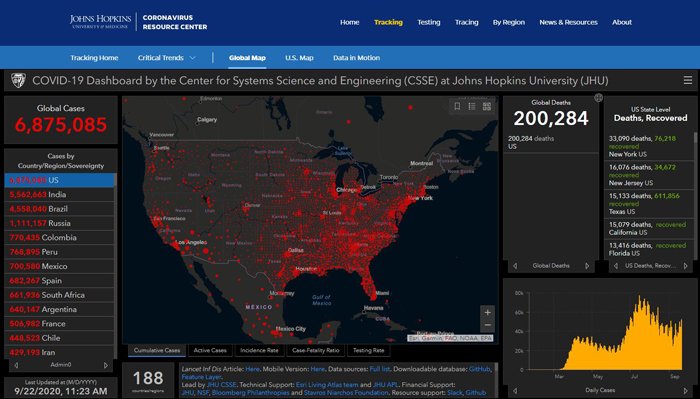This screenshot has height=399, width=700.
Task: Select South Africa in the country list
Action: (x=59, y=295)
